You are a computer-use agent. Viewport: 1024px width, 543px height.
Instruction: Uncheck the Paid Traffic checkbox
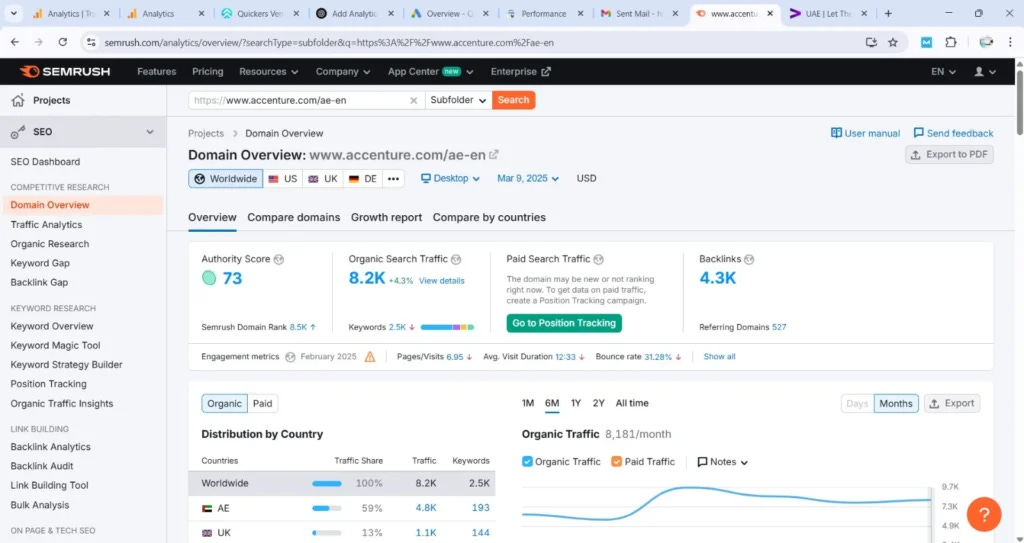[x=616, y=461]
